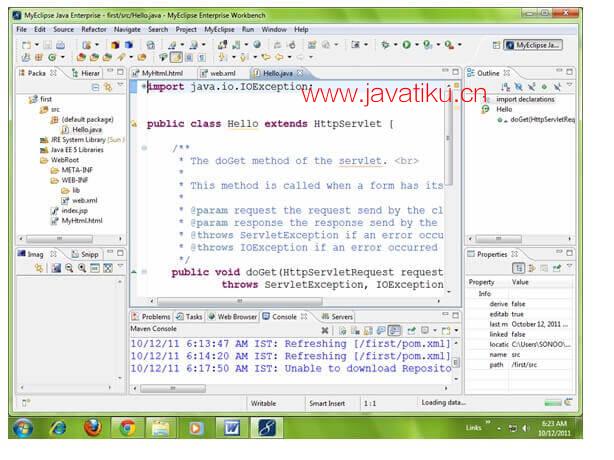
Task: Click the New file toolbar icon
Action: [26, 45]
